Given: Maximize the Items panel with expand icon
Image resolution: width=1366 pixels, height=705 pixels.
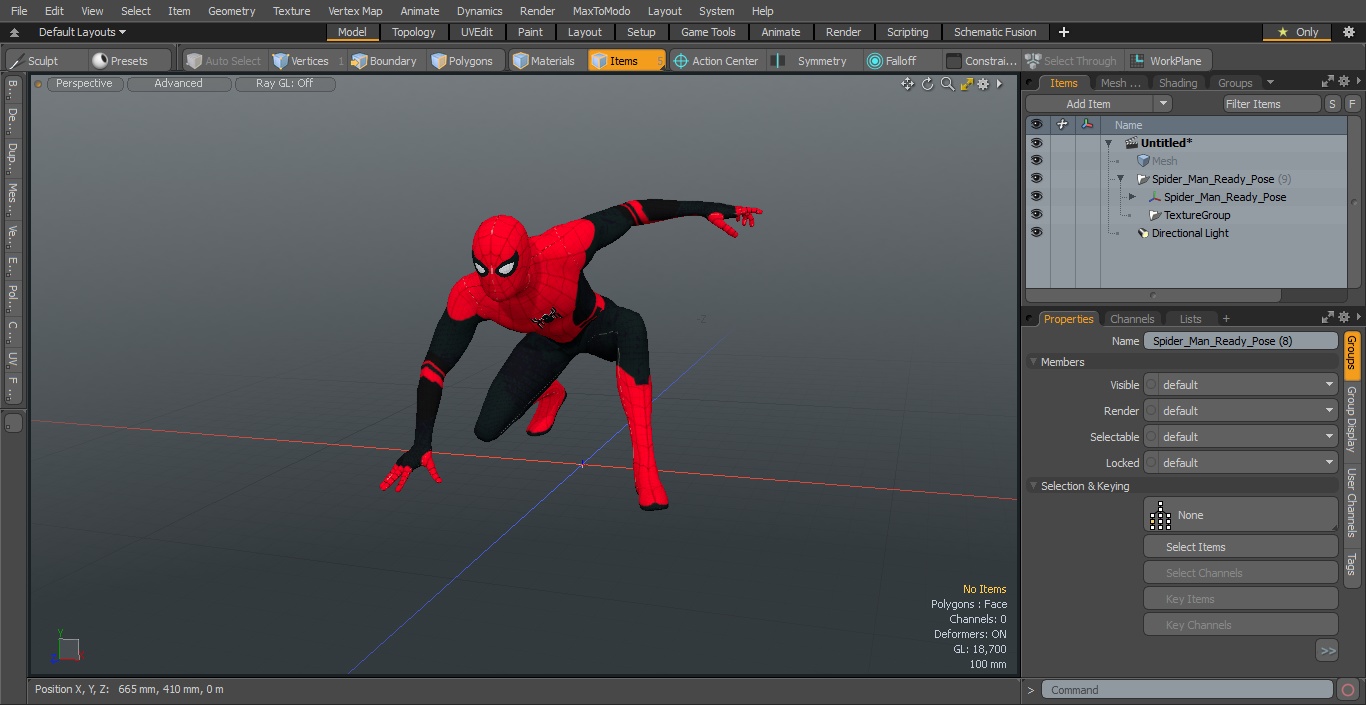Looking at the screenshot, I should (x=1328, y=82).
